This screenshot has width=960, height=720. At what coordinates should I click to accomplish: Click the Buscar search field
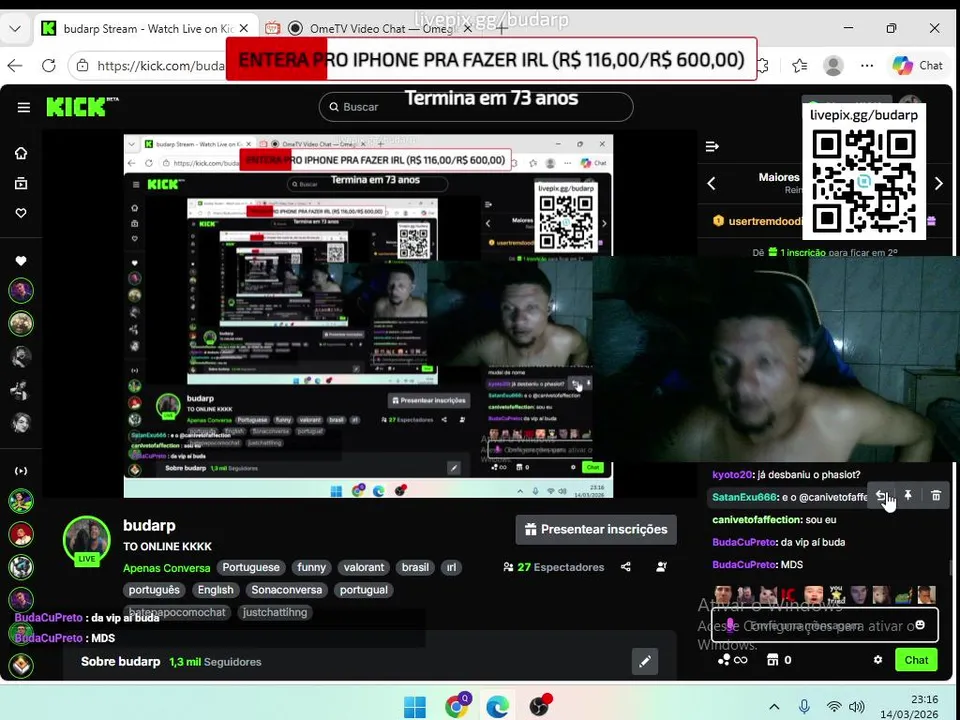click(476, 107)
